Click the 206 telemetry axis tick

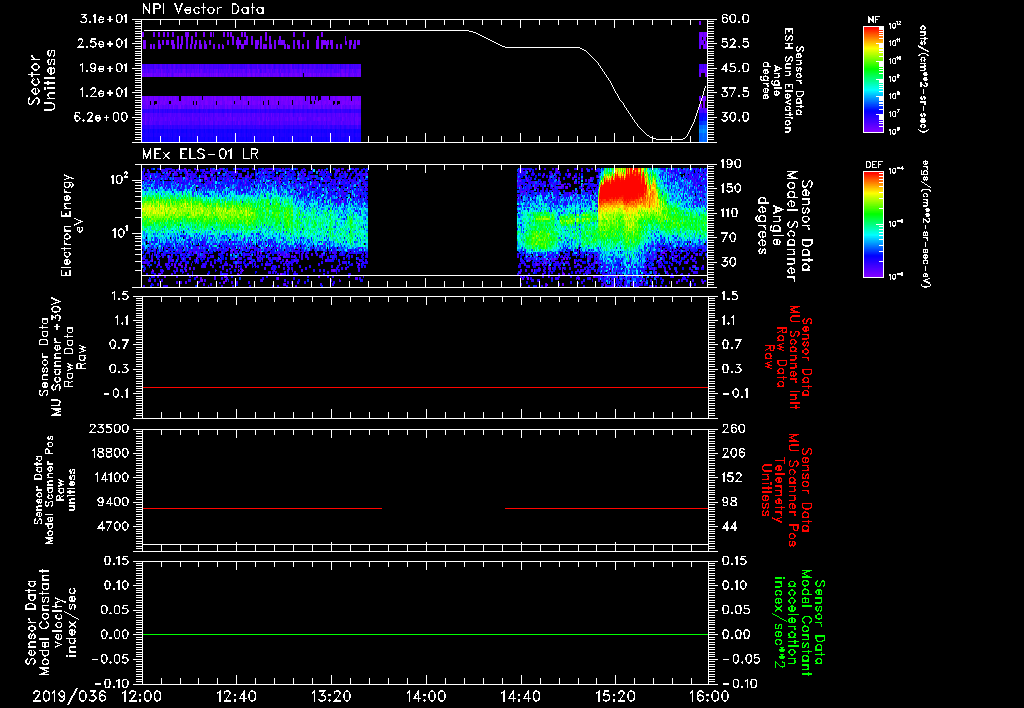(x=732, y=453)
